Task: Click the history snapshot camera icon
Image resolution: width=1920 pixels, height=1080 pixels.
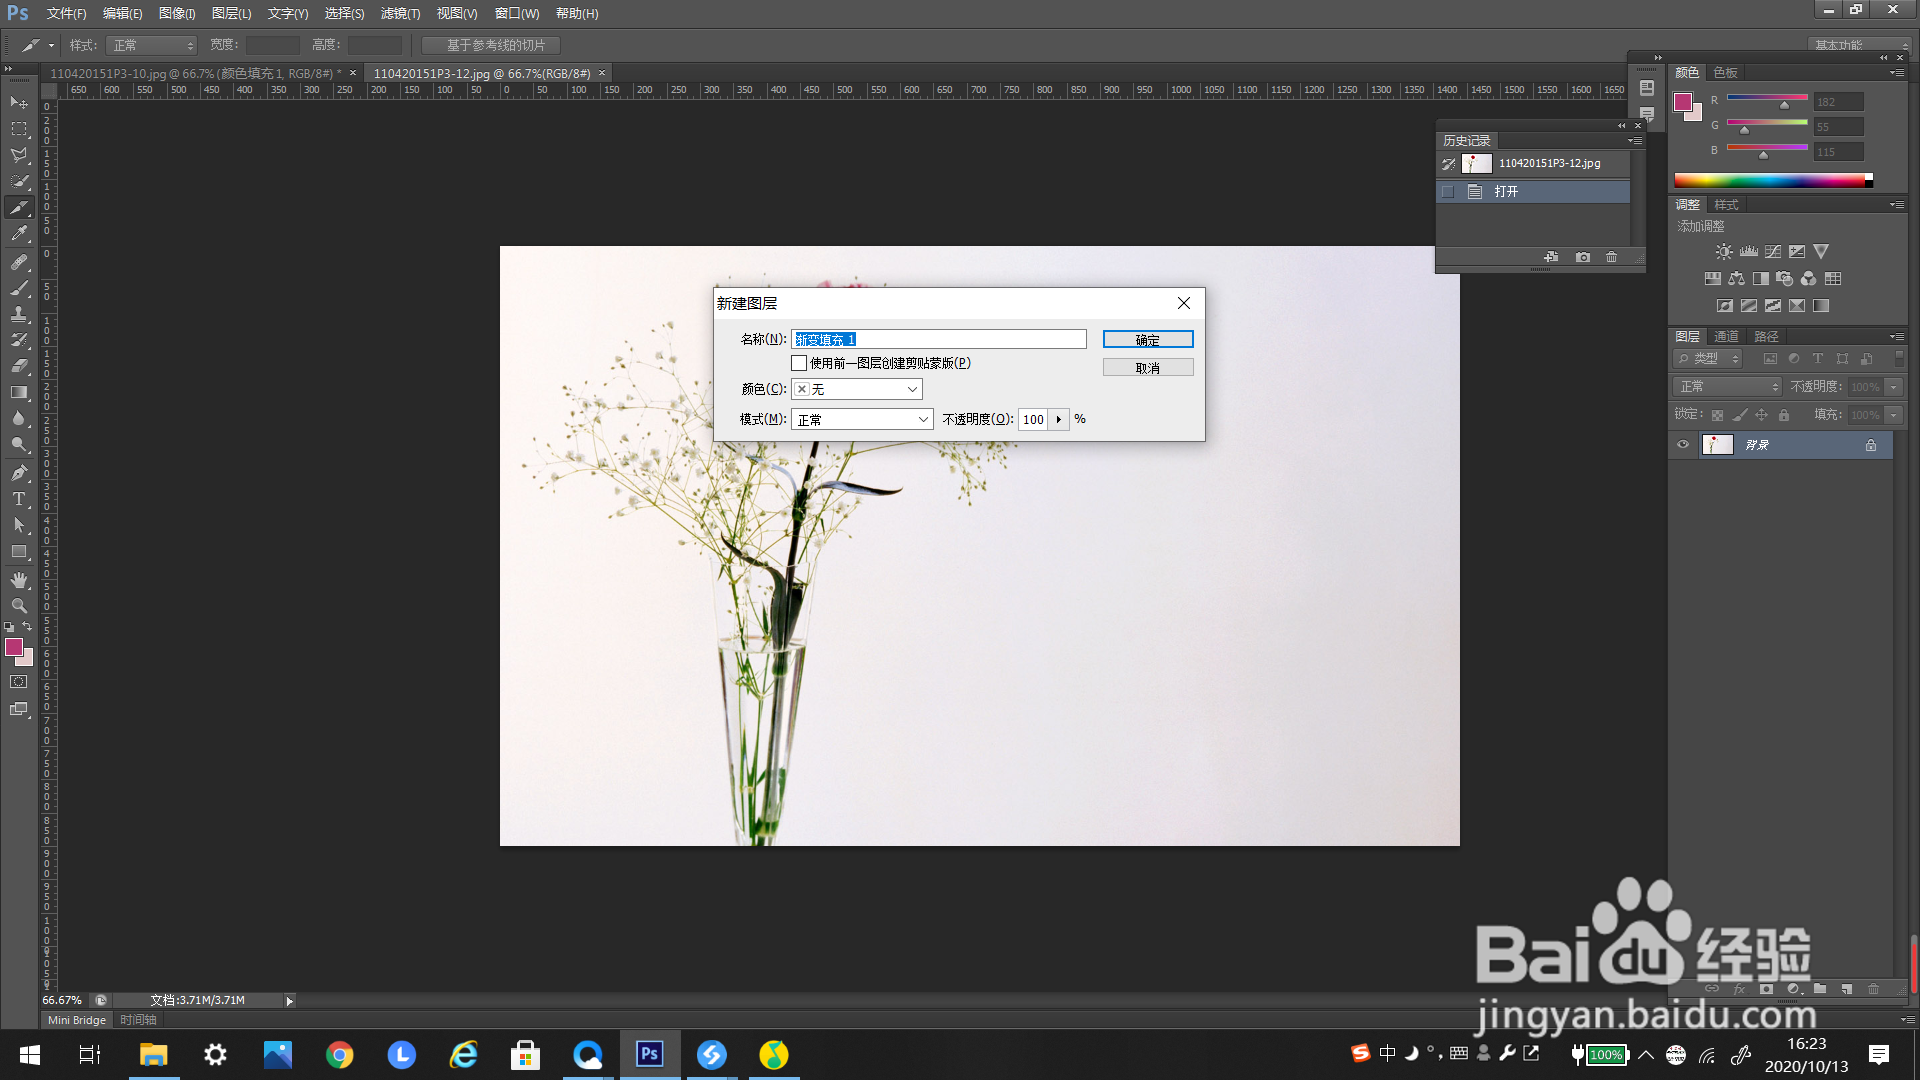Action: 1582,257
